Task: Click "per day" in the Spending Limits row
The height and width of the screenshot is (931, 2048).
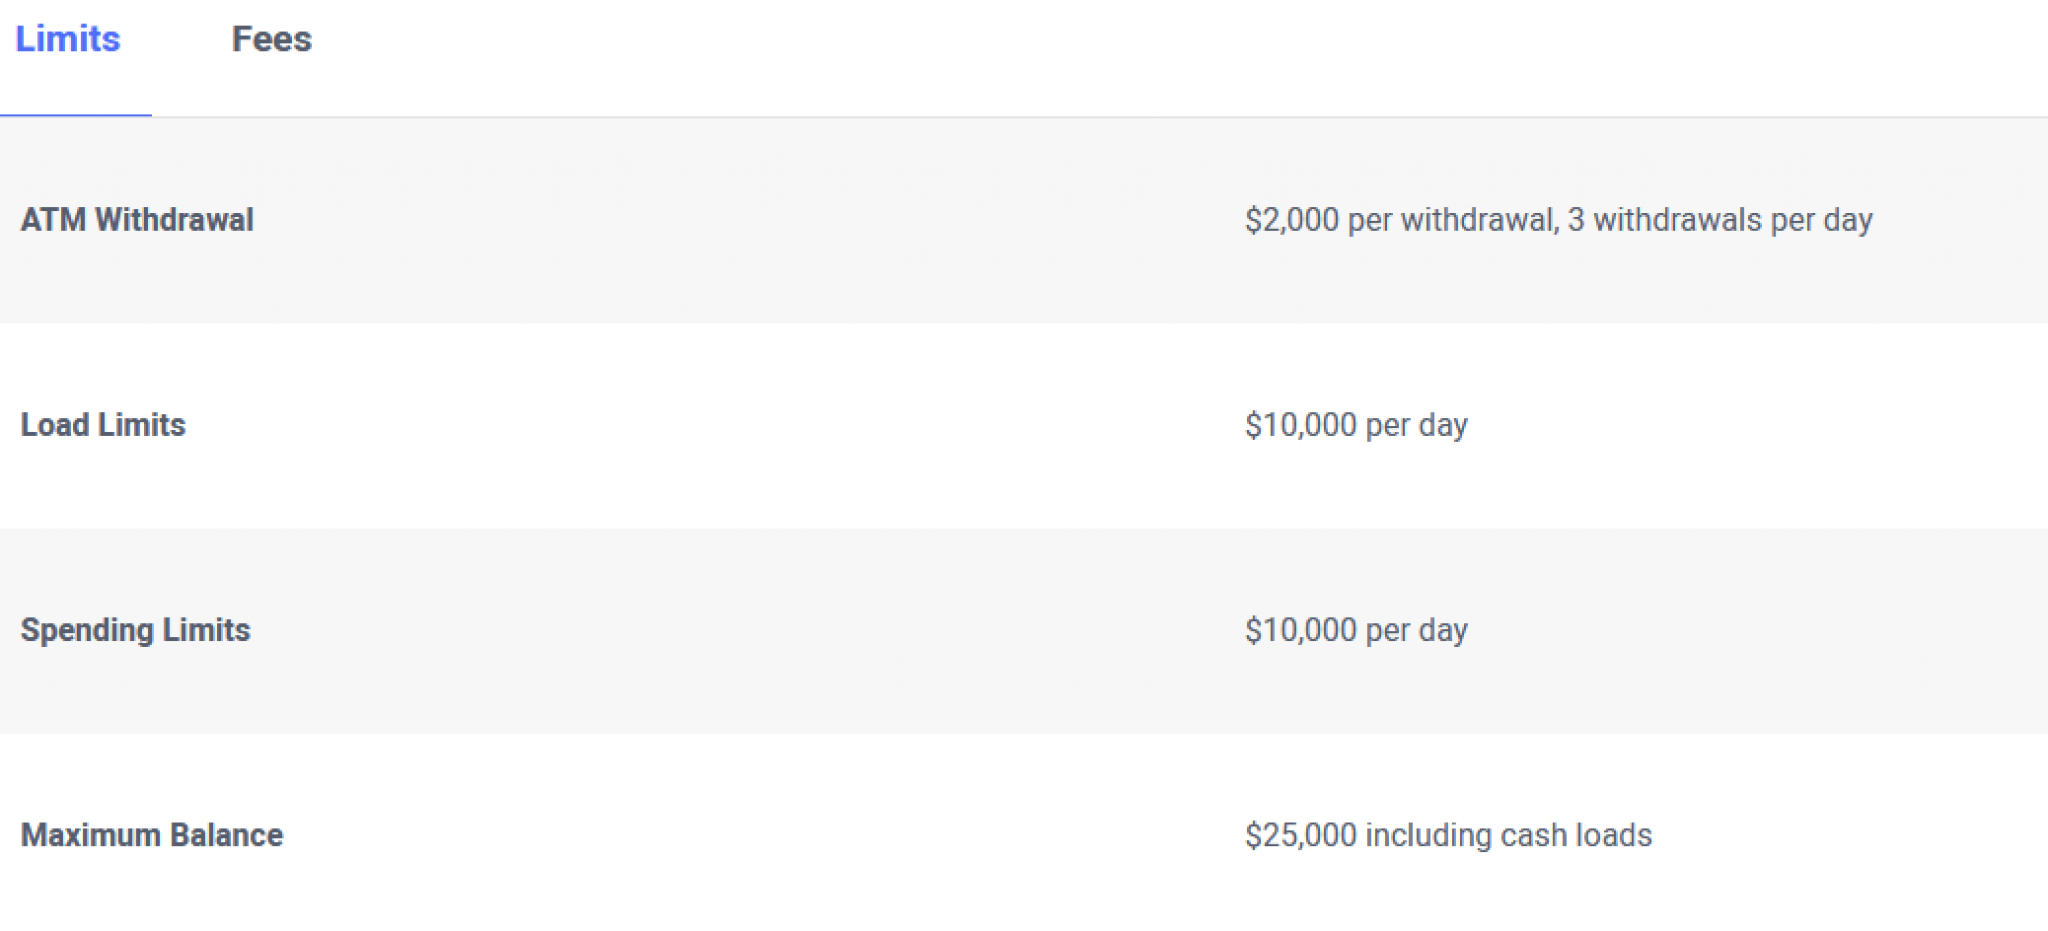Action: [1416, 630]
